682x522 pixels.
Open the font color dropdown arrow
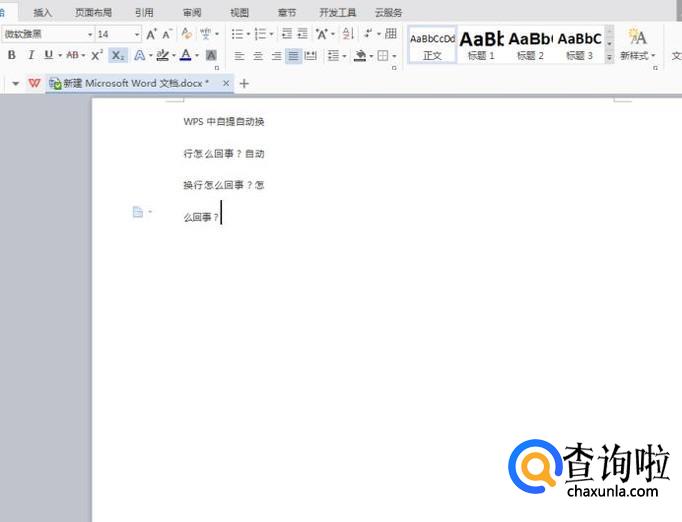[x=197, y=56]
